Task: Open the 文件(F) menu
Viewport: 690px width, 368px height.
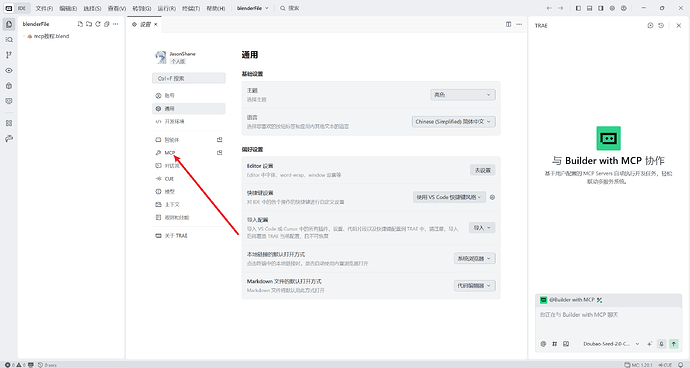Action: click(44, 8)
